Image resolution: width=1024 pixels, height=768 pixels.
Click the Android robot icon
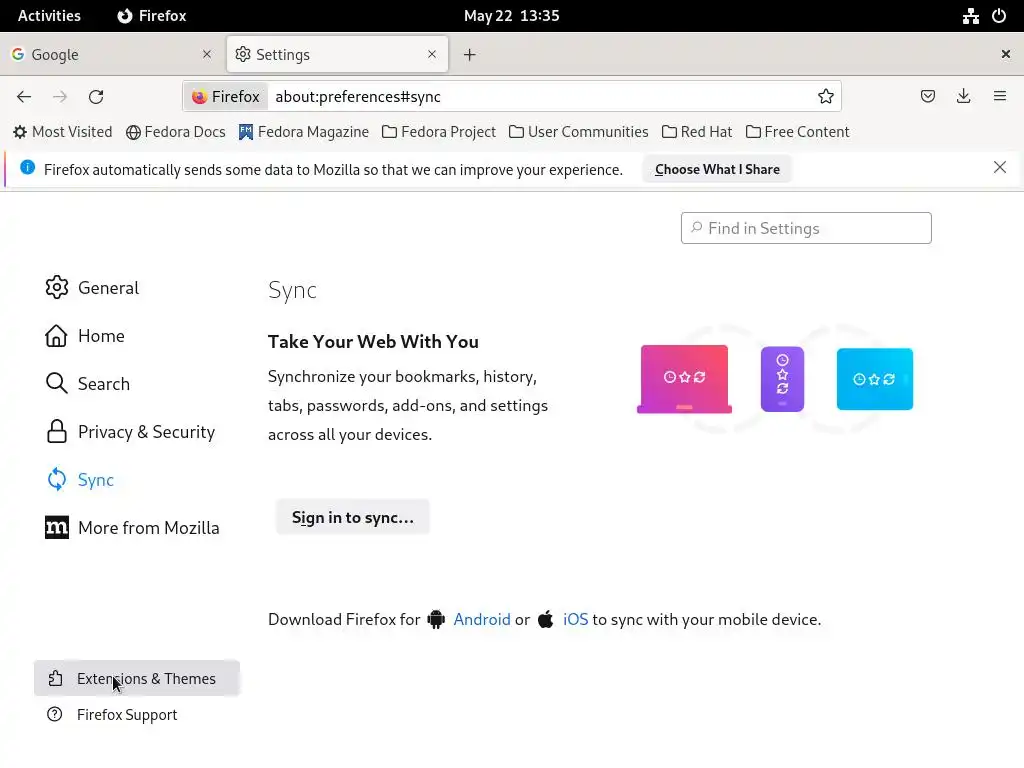click(436, 619)
